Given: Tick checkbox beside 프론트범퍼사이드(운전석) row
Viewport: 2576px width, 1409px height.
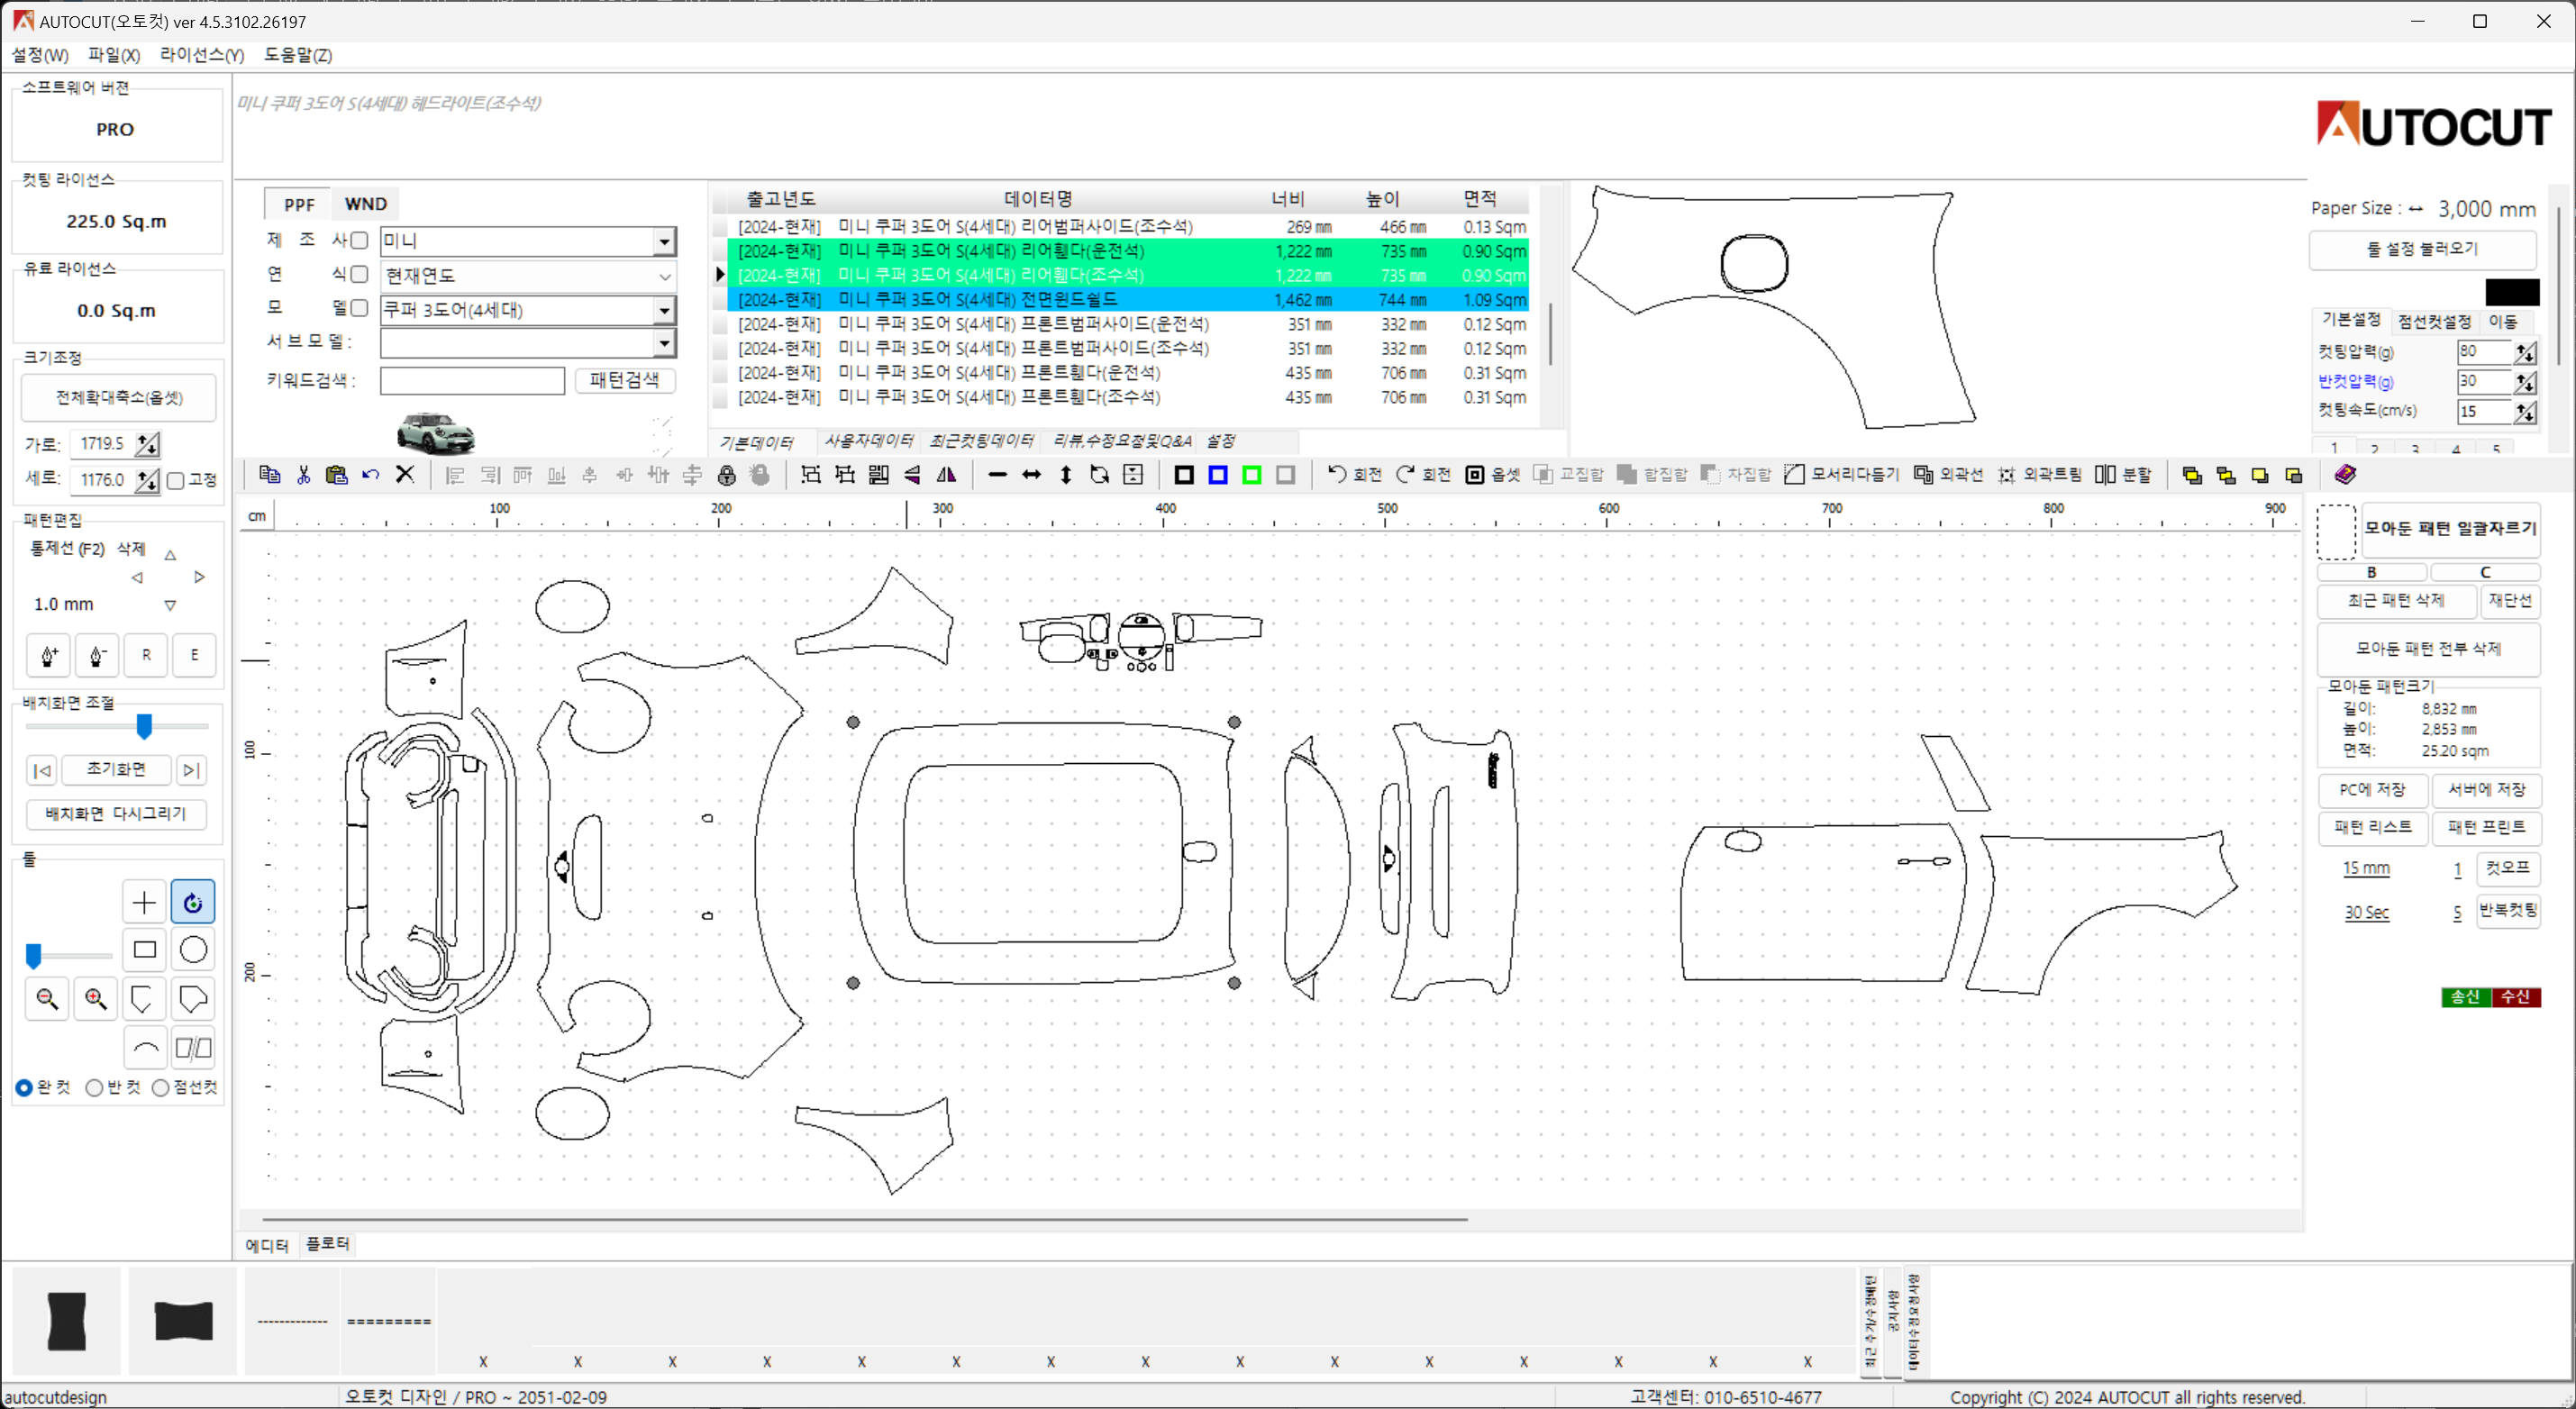Looking at the screenshot, I should click(720, 324).
